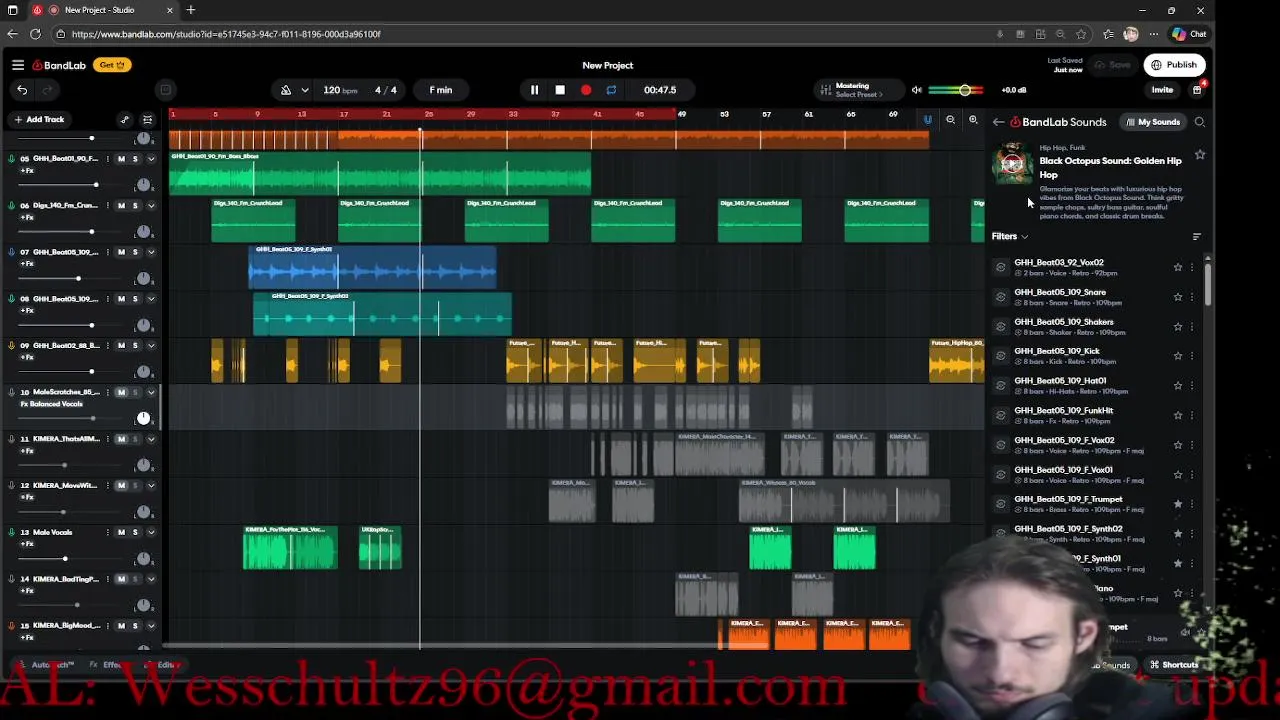Click the Invite button
Image resolution: width=1280 pixels, height=720 pixels.
(x=1162, y=90)
